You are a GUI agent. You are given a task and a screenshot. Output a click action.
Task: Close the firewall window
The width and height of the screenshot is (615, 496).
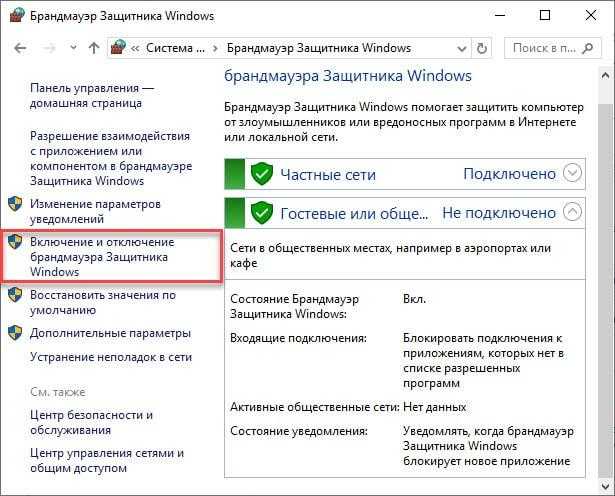tap(591, 15)
